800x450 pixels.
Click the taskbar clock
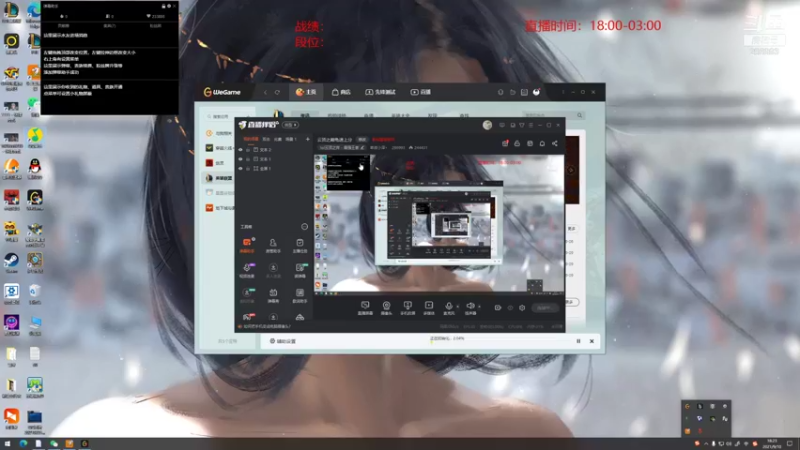click(x=771, y=443)
